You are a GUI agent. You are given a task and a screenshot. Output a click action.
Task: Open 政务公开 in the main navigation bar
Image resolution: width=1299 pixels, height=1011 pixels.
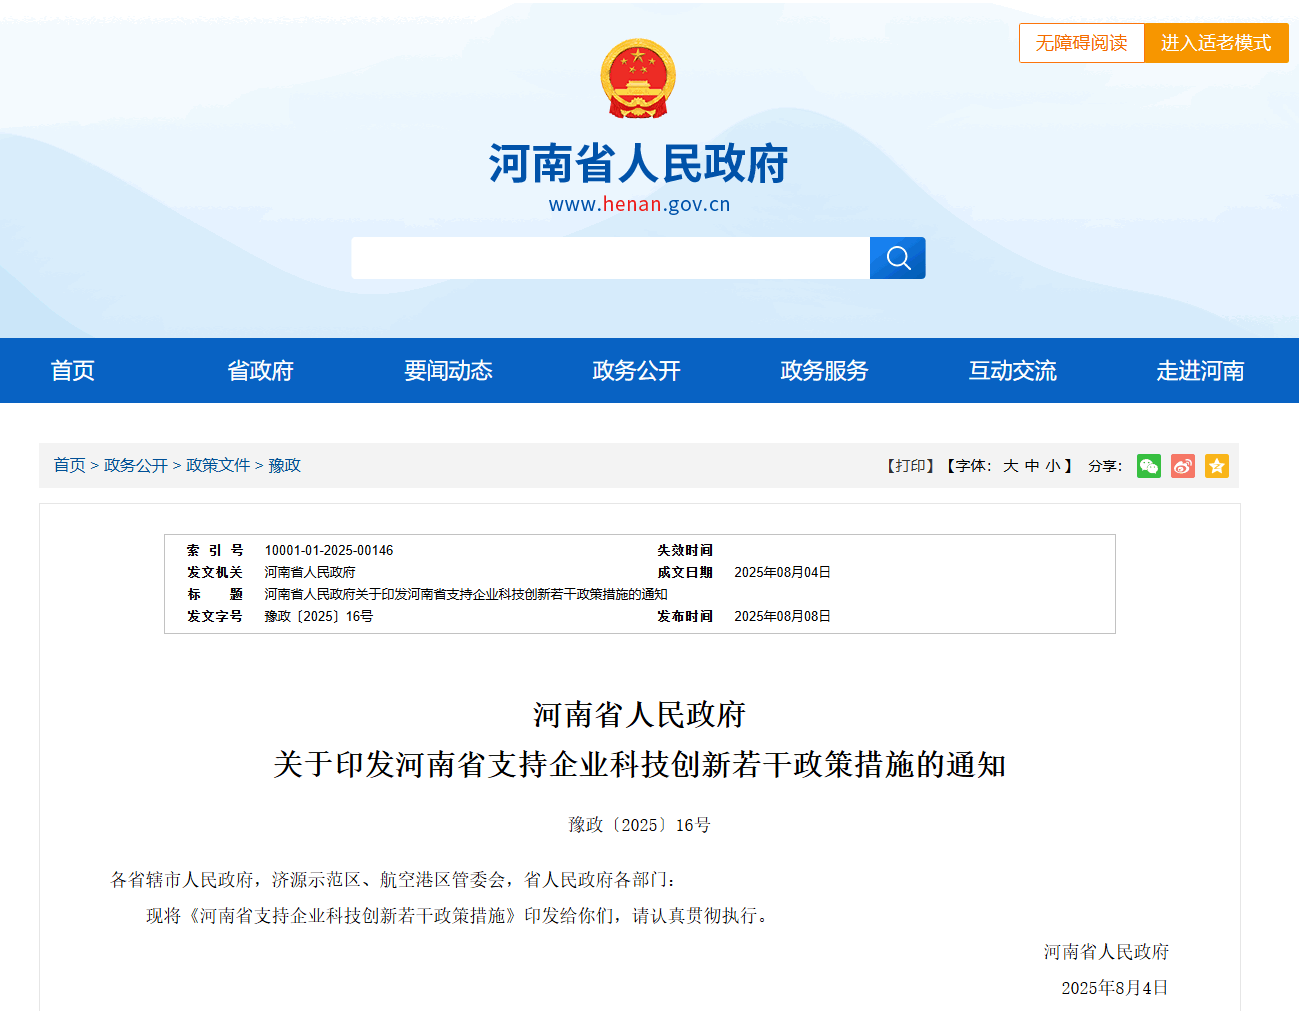[636, 371]
